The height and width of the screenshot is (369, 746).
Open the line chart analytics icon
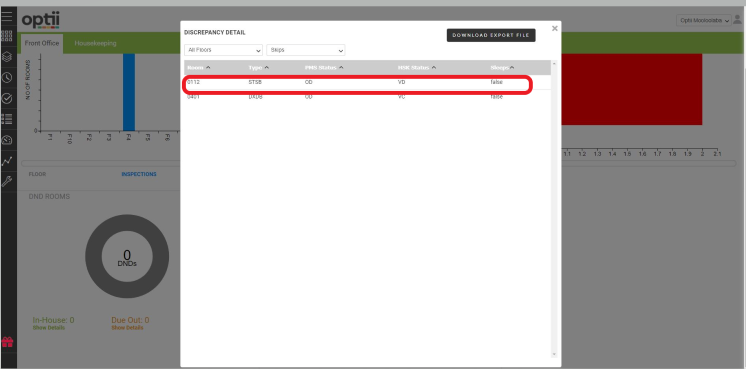point(7,161)
